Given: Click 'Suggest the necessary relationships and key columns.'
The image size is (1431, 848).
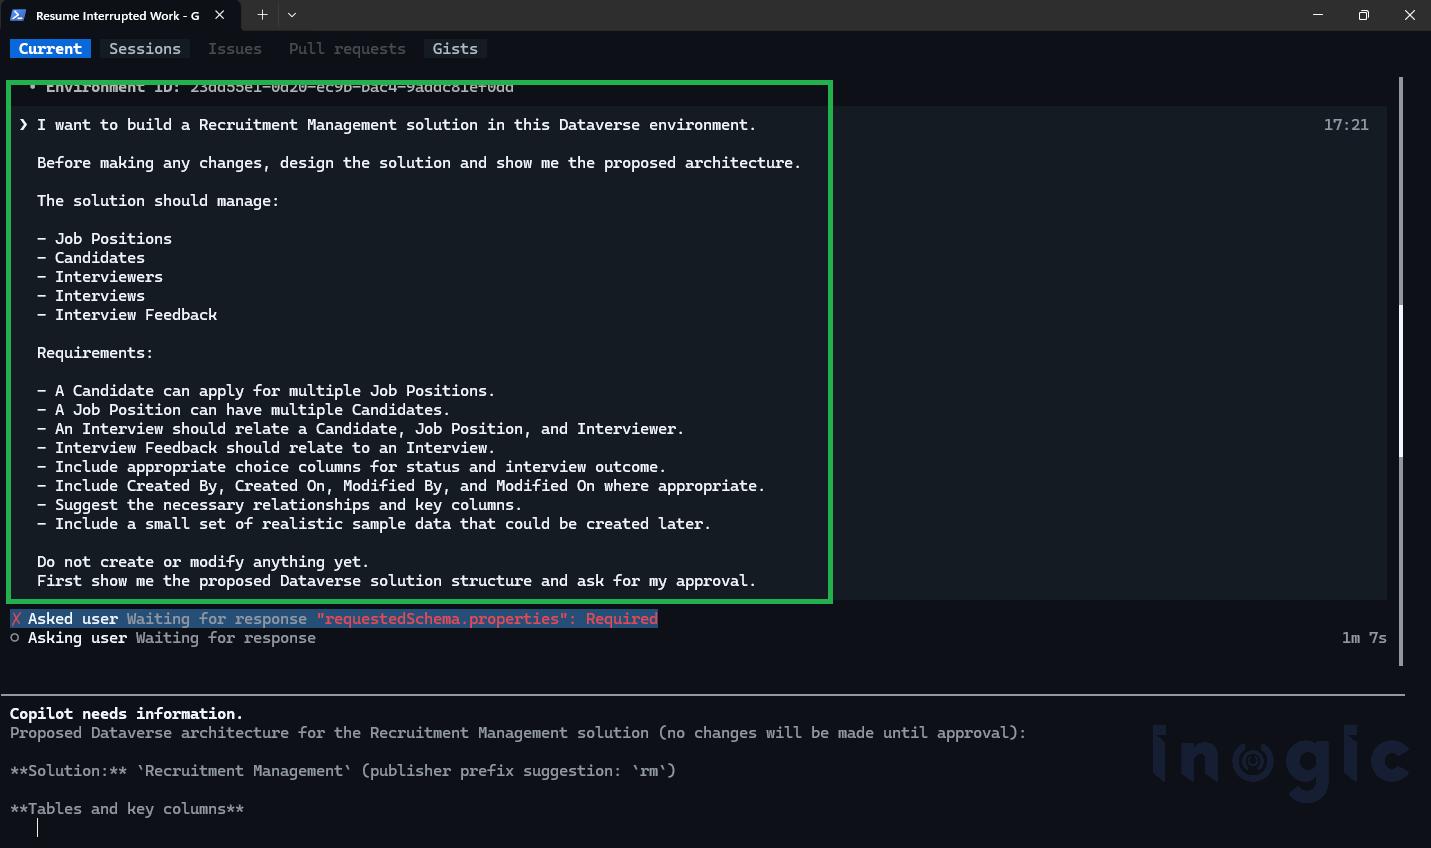Looking at the screenshot, I should tap(279, 505).
